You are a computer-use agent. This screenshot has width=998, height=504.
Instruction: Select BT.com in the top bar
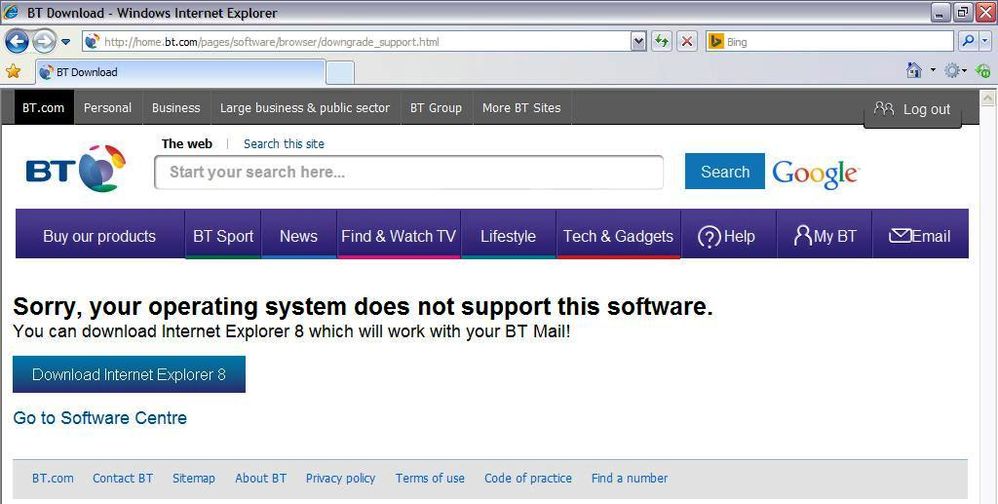pyautogui.click(x=43, y=108)
